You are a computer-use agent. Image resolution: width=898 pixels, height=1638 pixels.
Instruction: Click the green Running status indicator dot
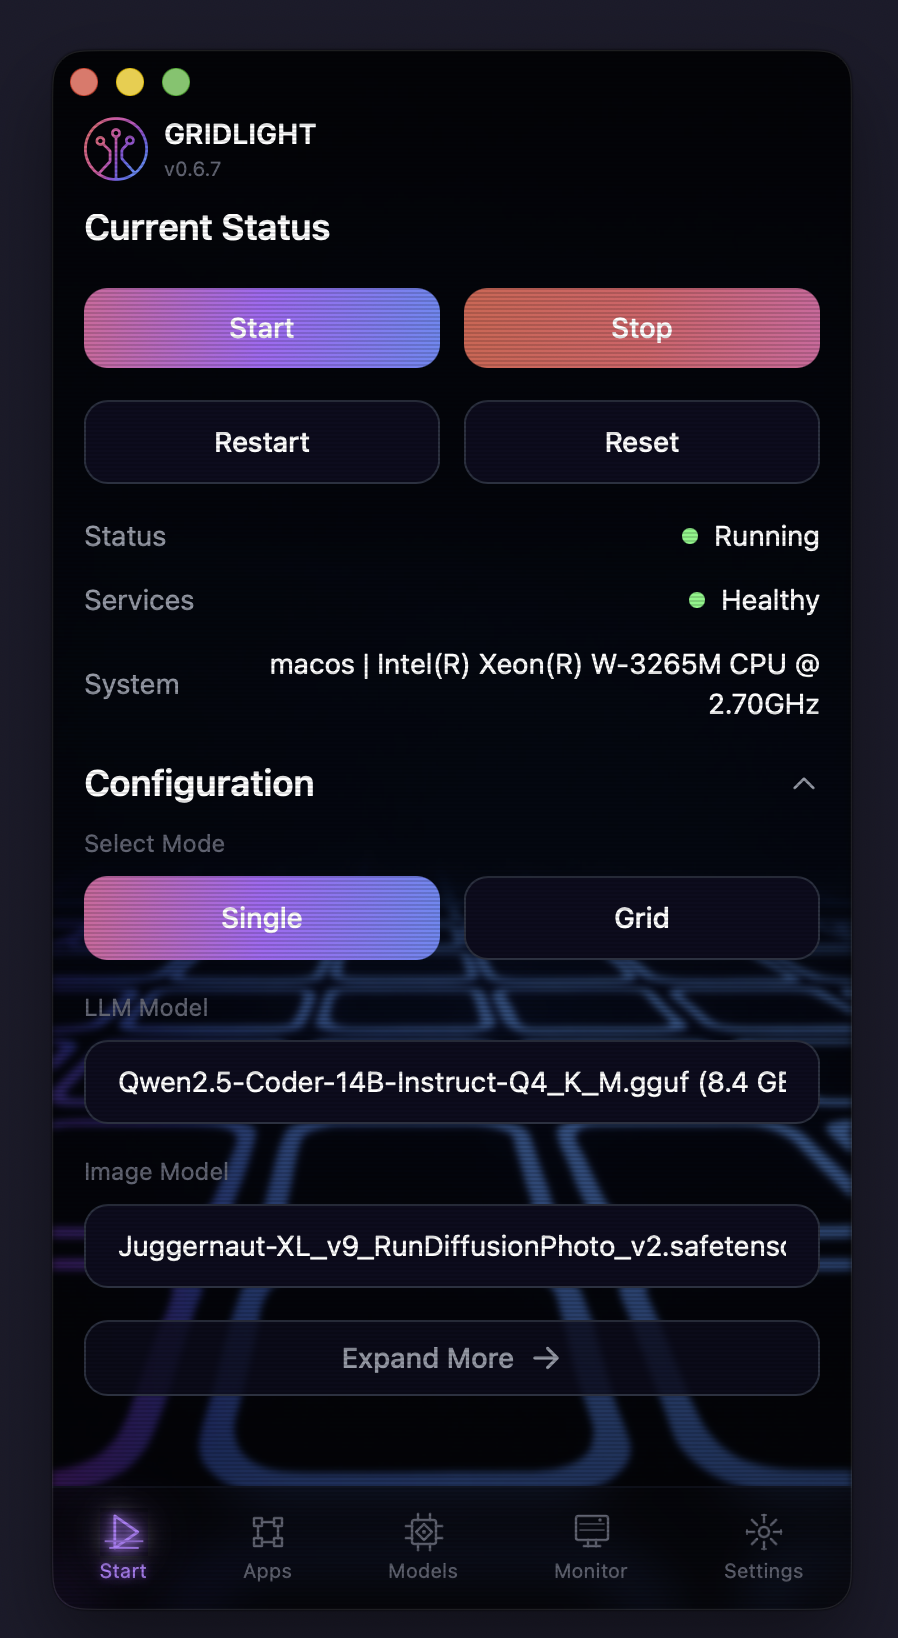(689, 536)
